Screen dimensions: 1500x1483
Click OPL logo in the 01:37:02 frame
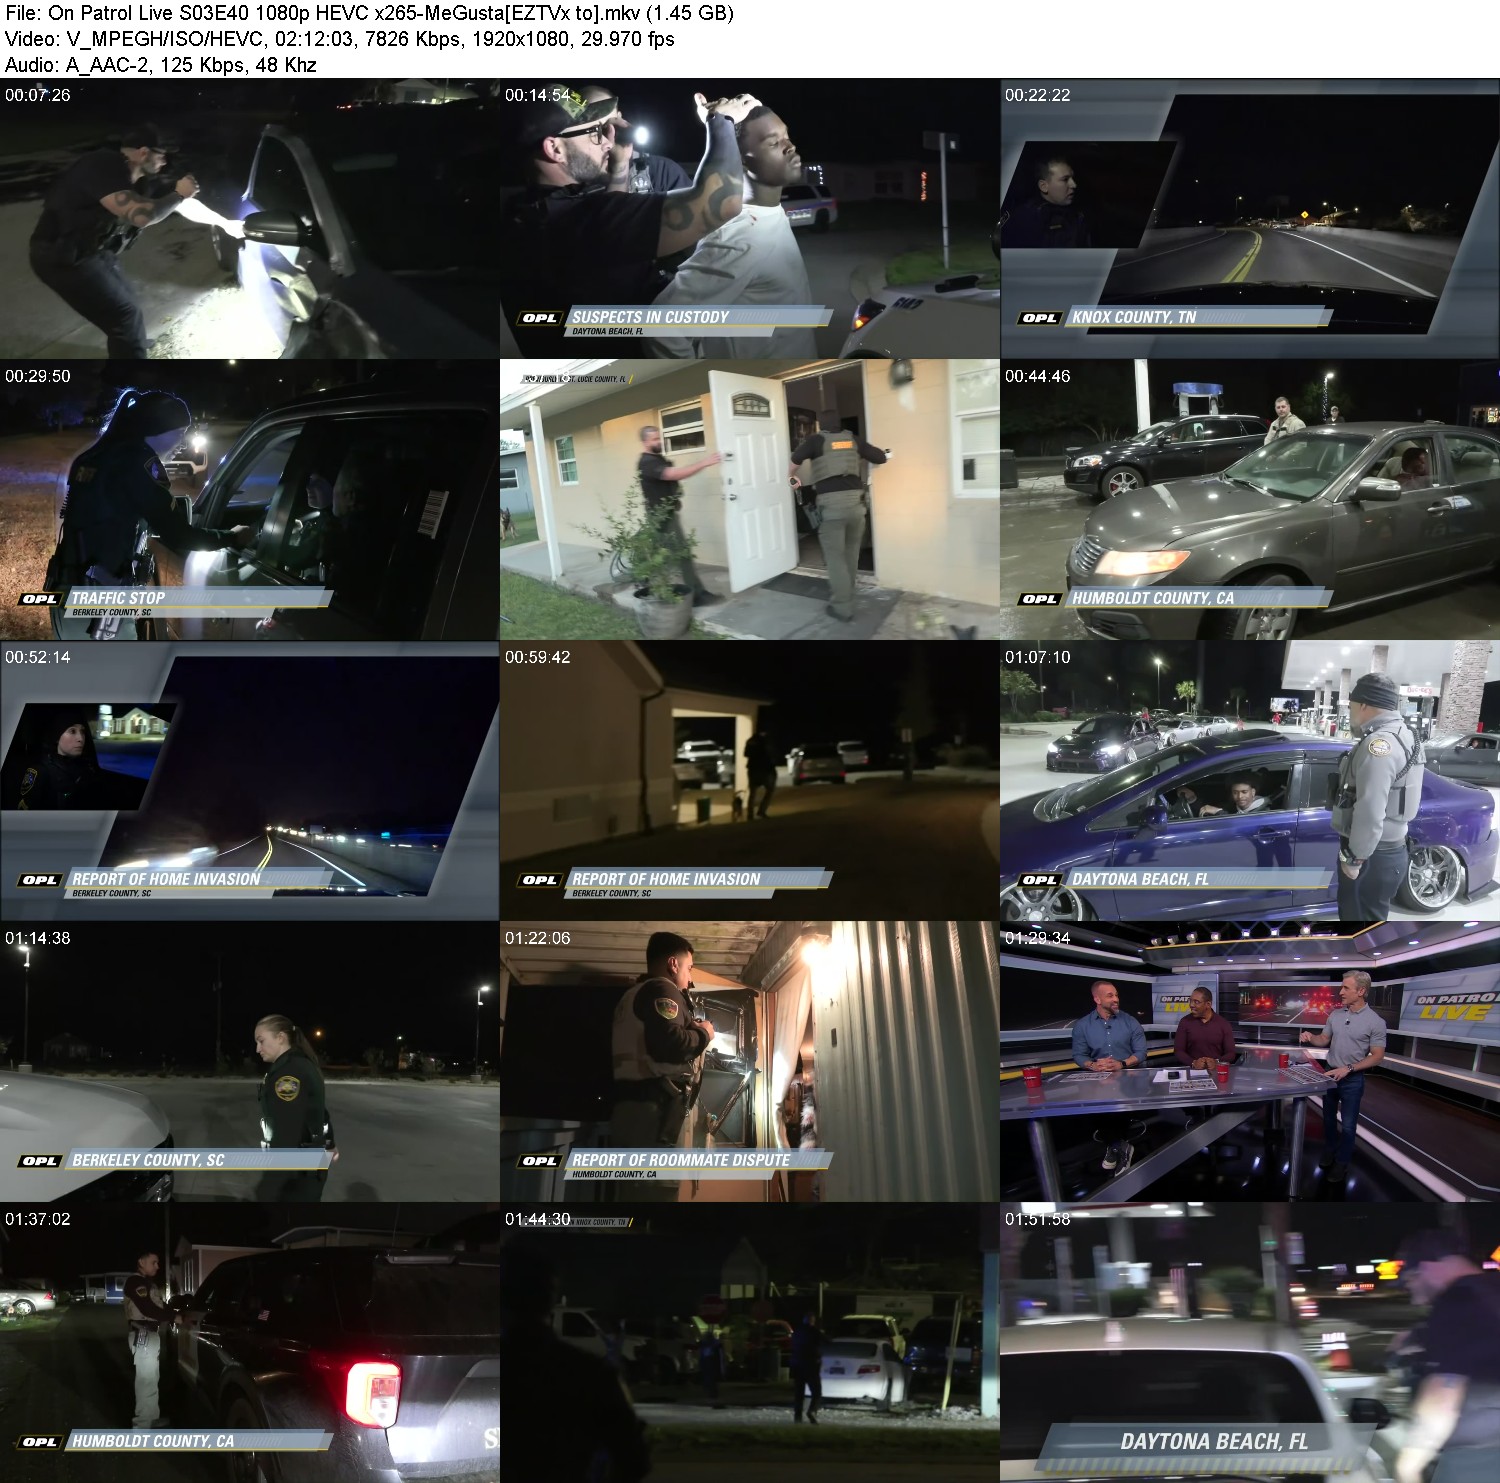(x=40, y=1442)
